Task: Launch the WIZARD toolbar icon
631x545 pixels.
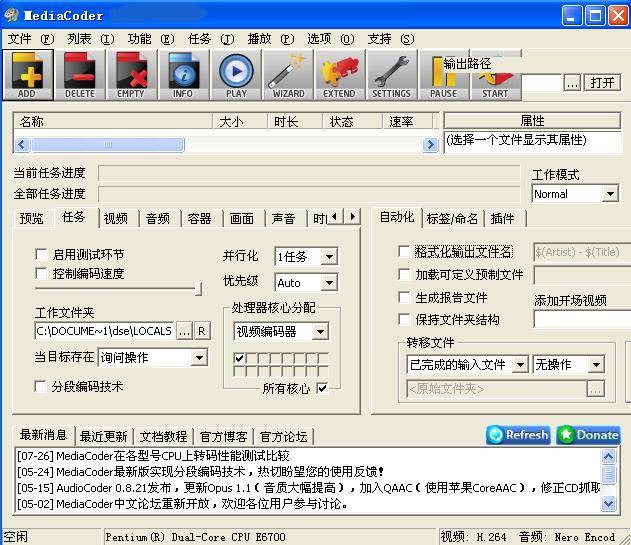Action: click(288, 75)
